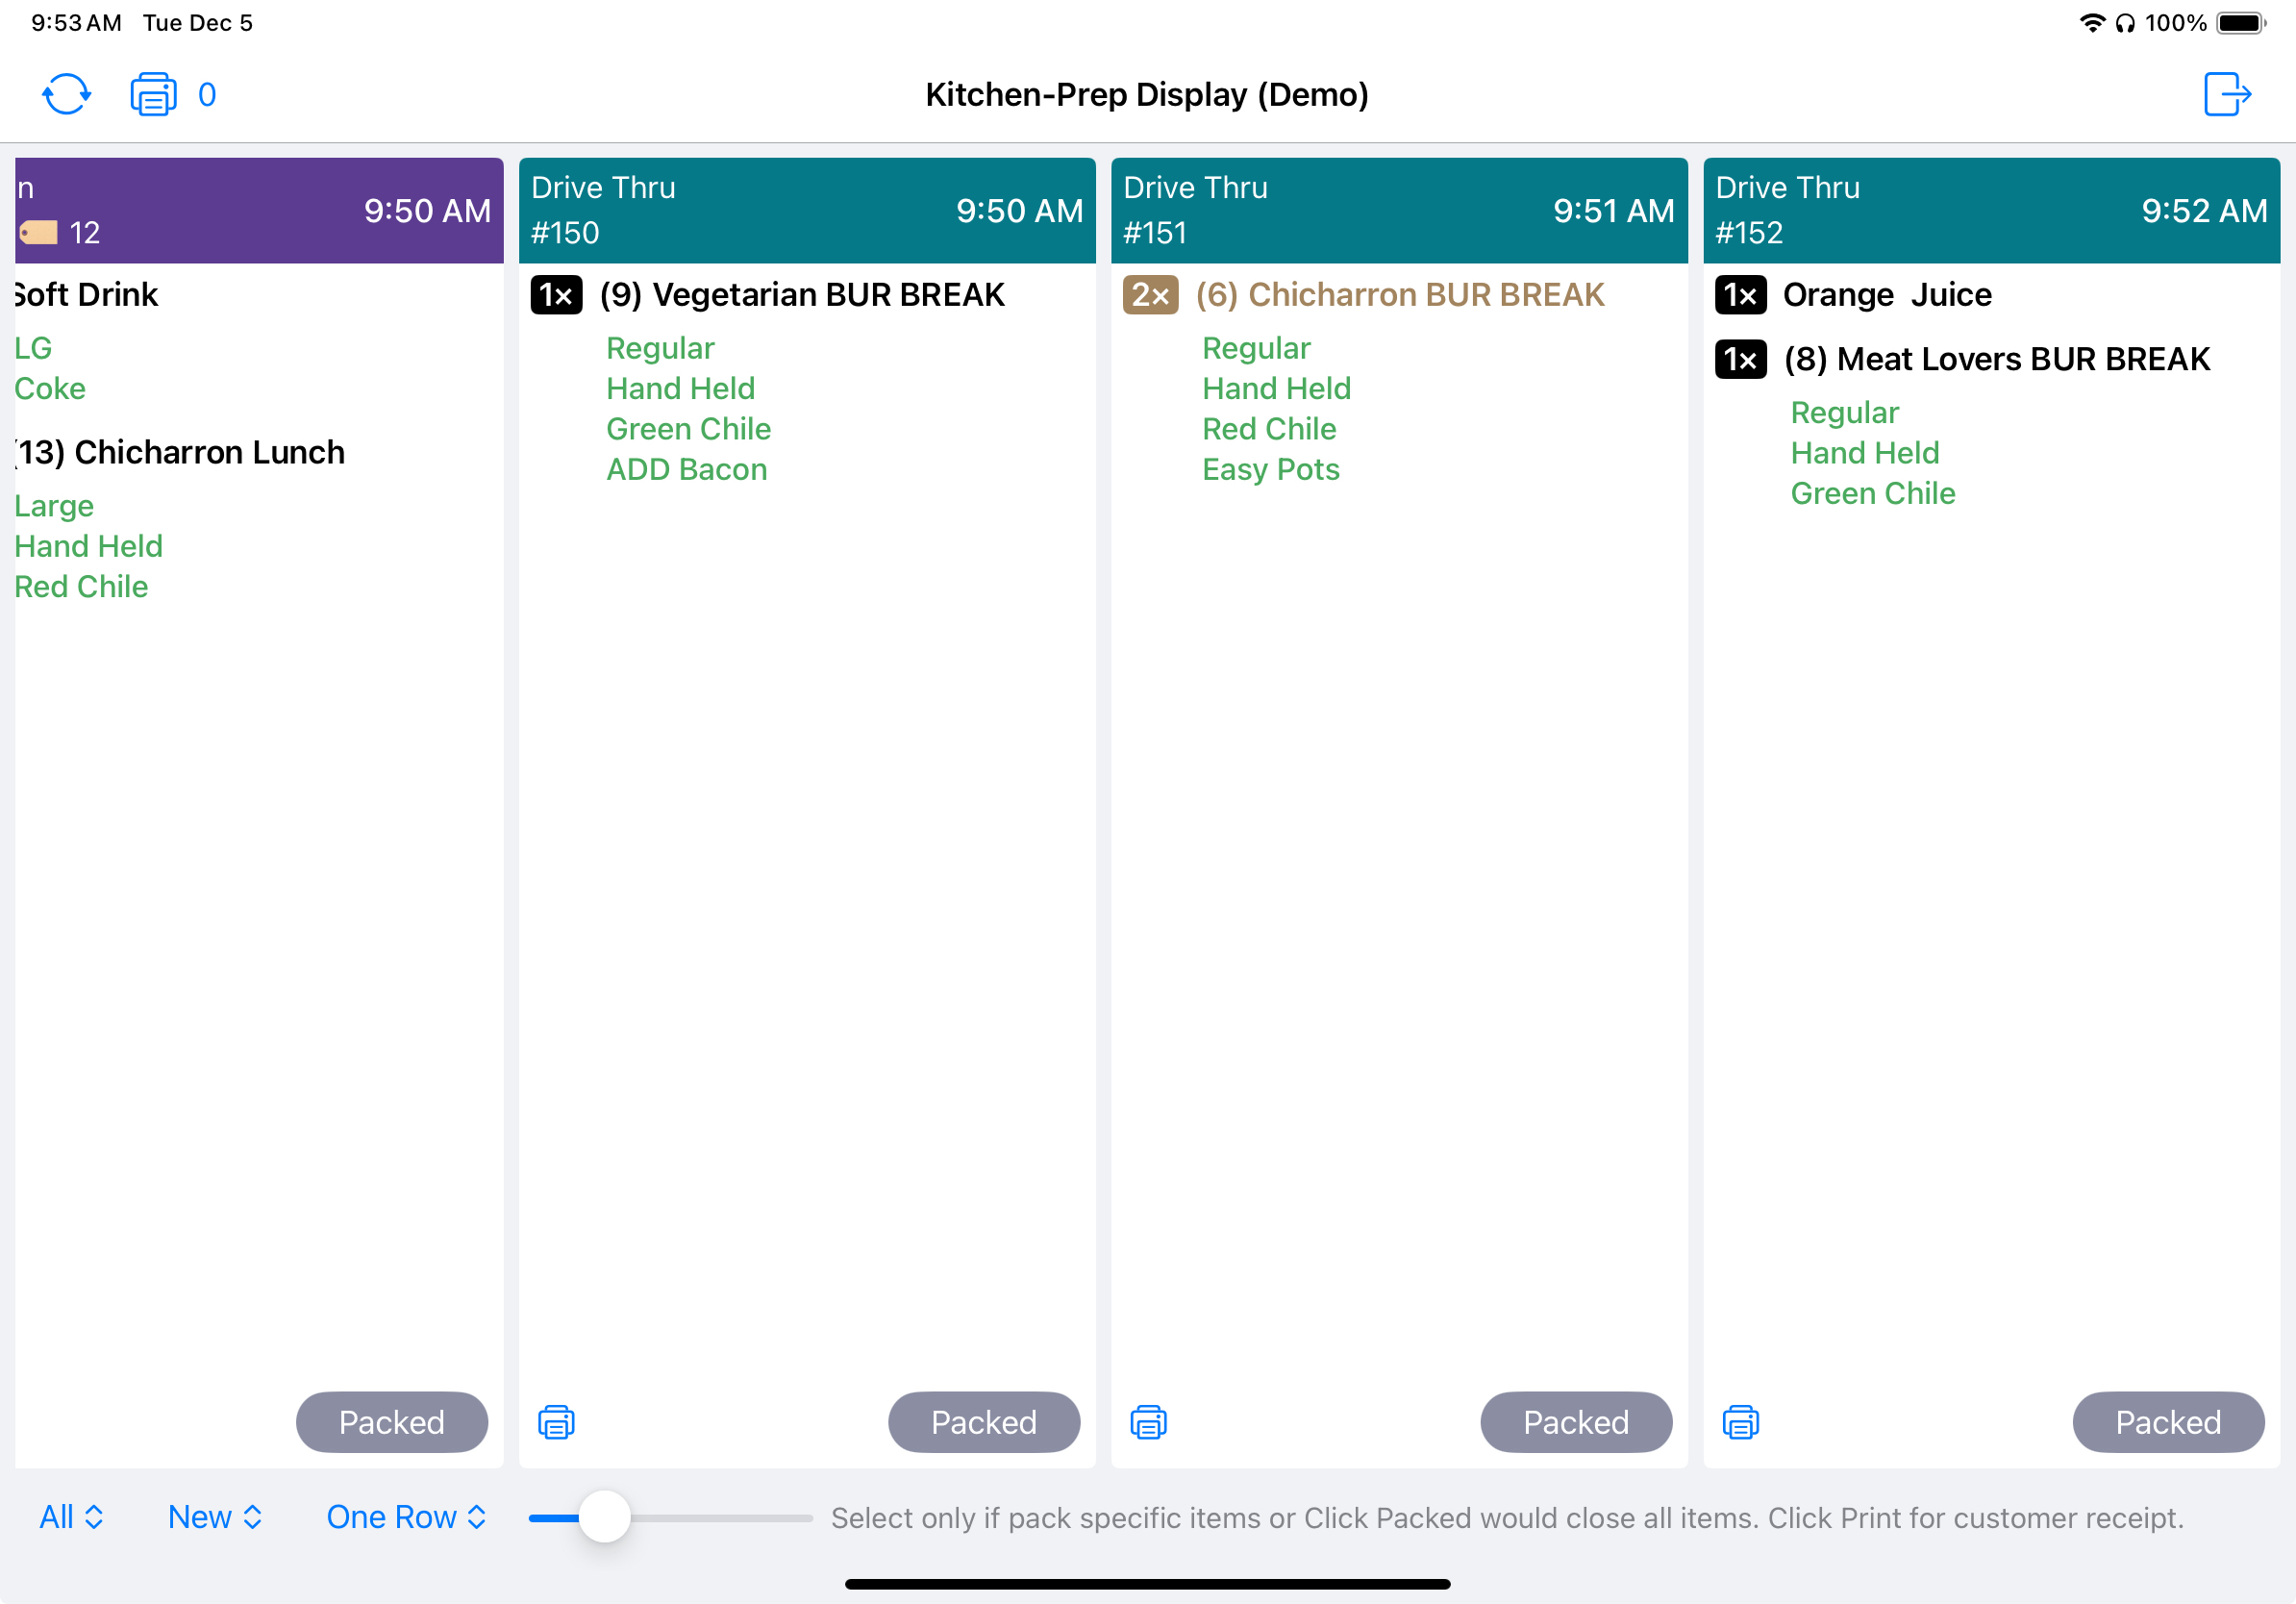
Task: Print receipt for order #152
Action: 1740,1422
